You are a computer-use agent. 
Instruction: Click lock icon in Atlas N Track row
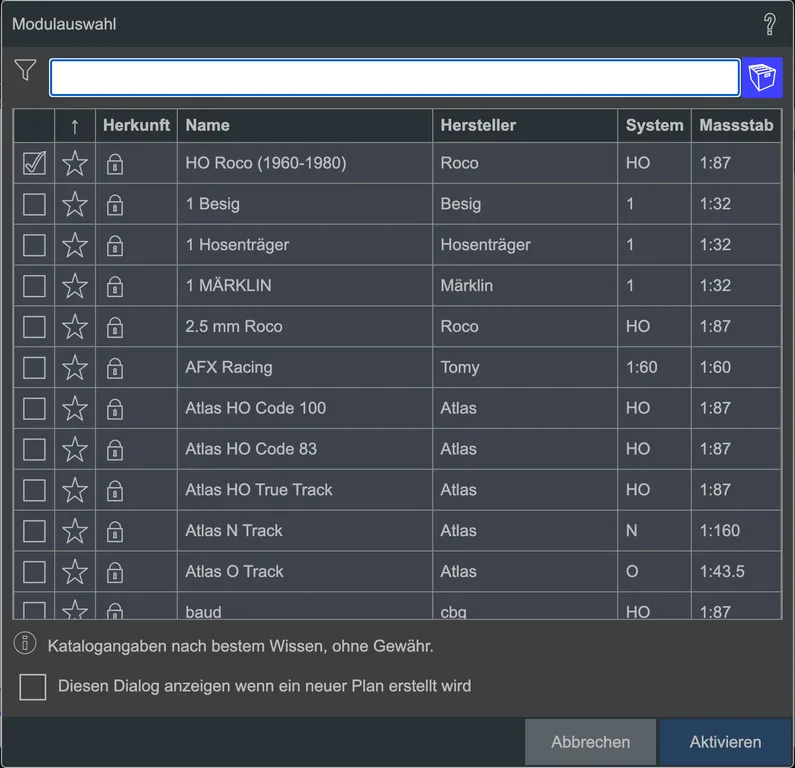pyautogui.click(x=115, y=532)
